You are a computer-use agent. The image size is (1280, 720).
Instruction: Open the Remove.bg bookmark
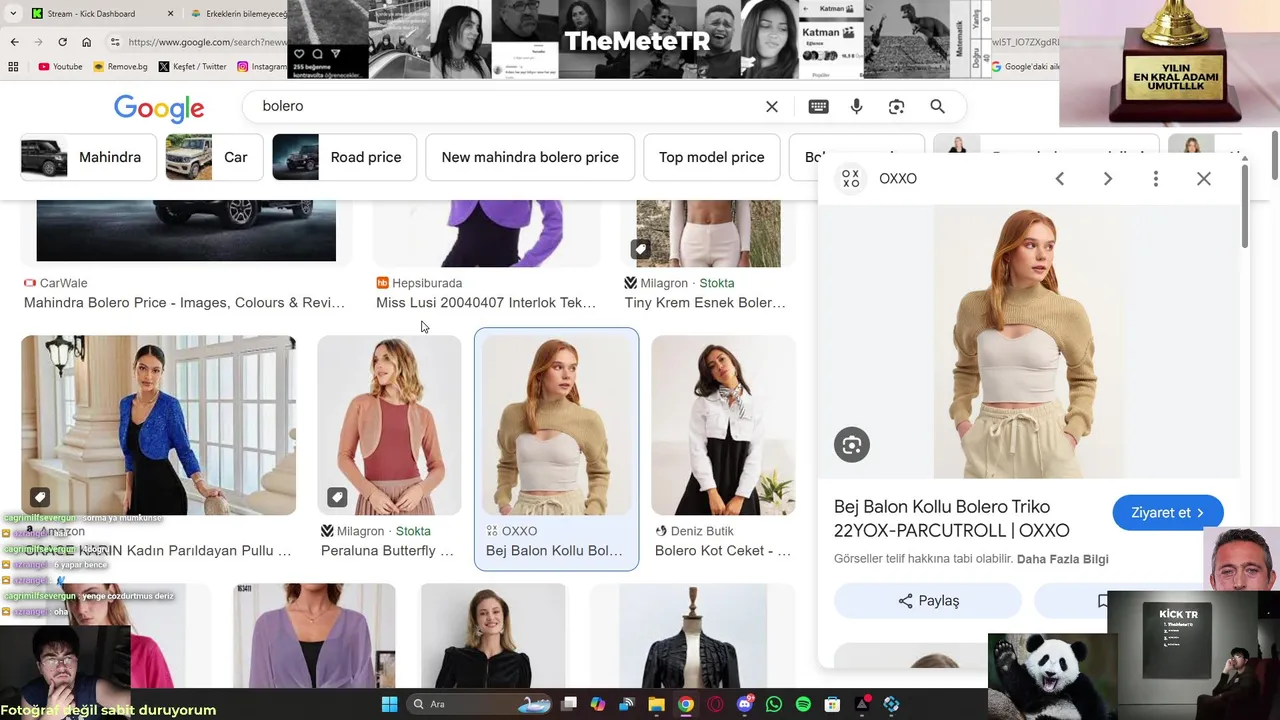120,67
